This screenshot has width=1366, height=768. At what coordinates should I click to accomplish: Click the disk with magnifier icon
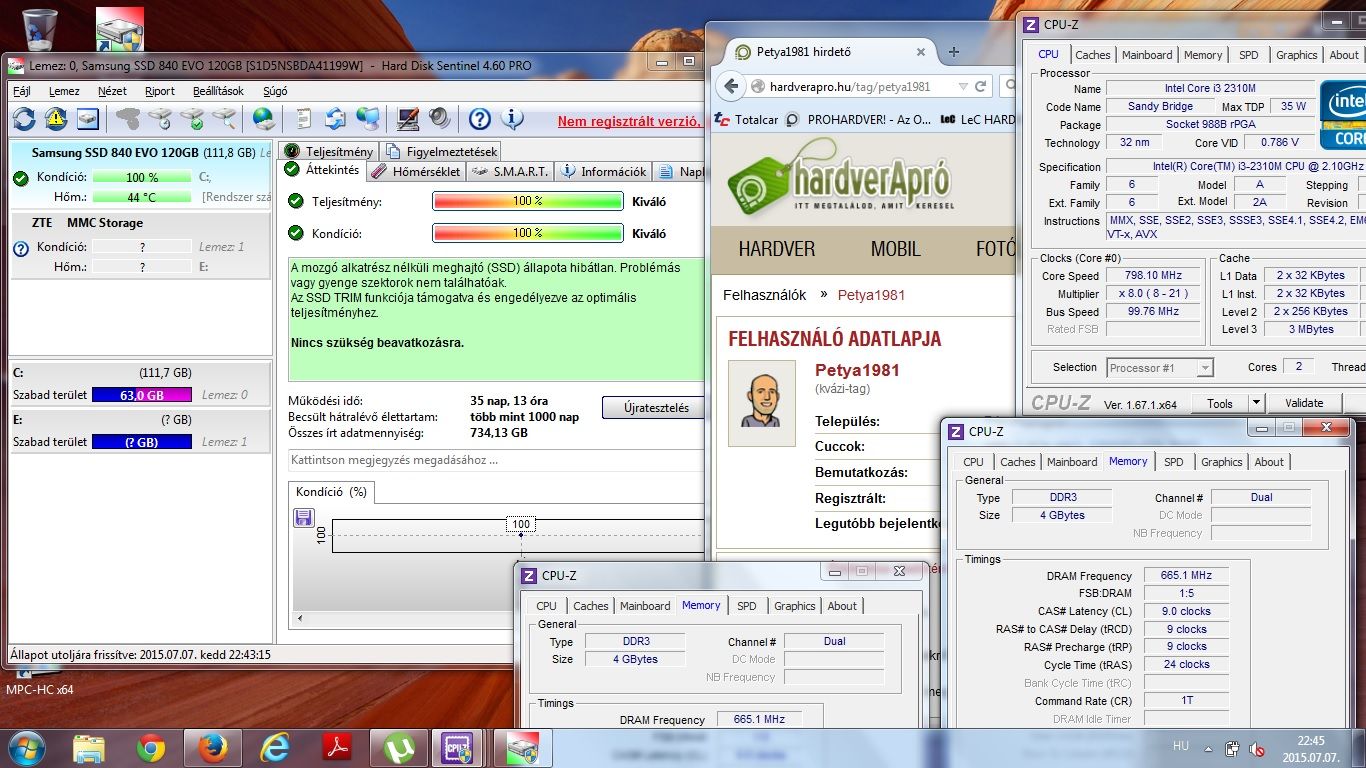click(224, 120)
